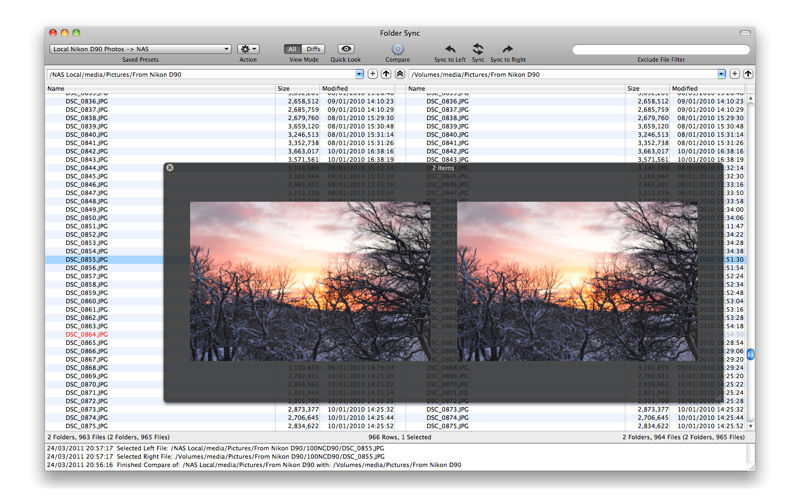The width and height of the screenshot is (800, 500).
Task: Open the Saved Presets dropdown
Action: pos(140,49)
